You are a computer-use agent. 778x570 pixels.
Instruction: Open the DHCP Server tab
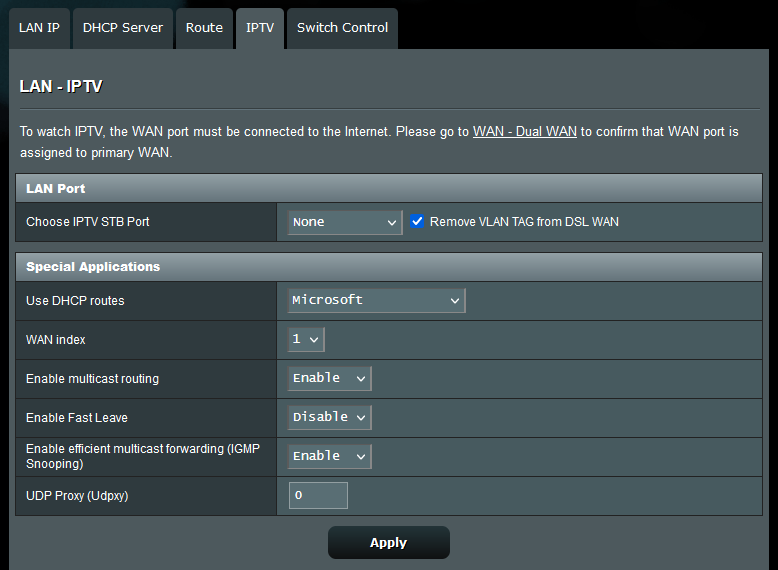tap(122, 28)
